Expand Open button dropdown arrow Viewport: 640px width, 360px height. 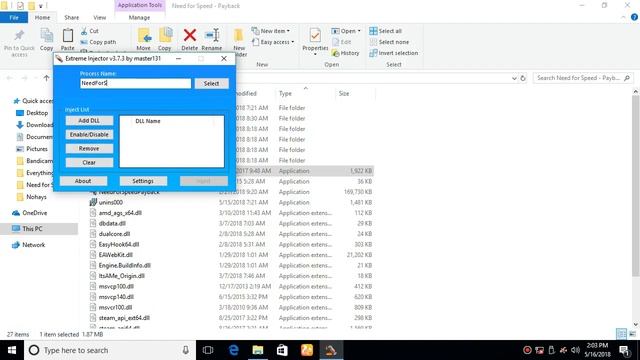coord(359,31)
